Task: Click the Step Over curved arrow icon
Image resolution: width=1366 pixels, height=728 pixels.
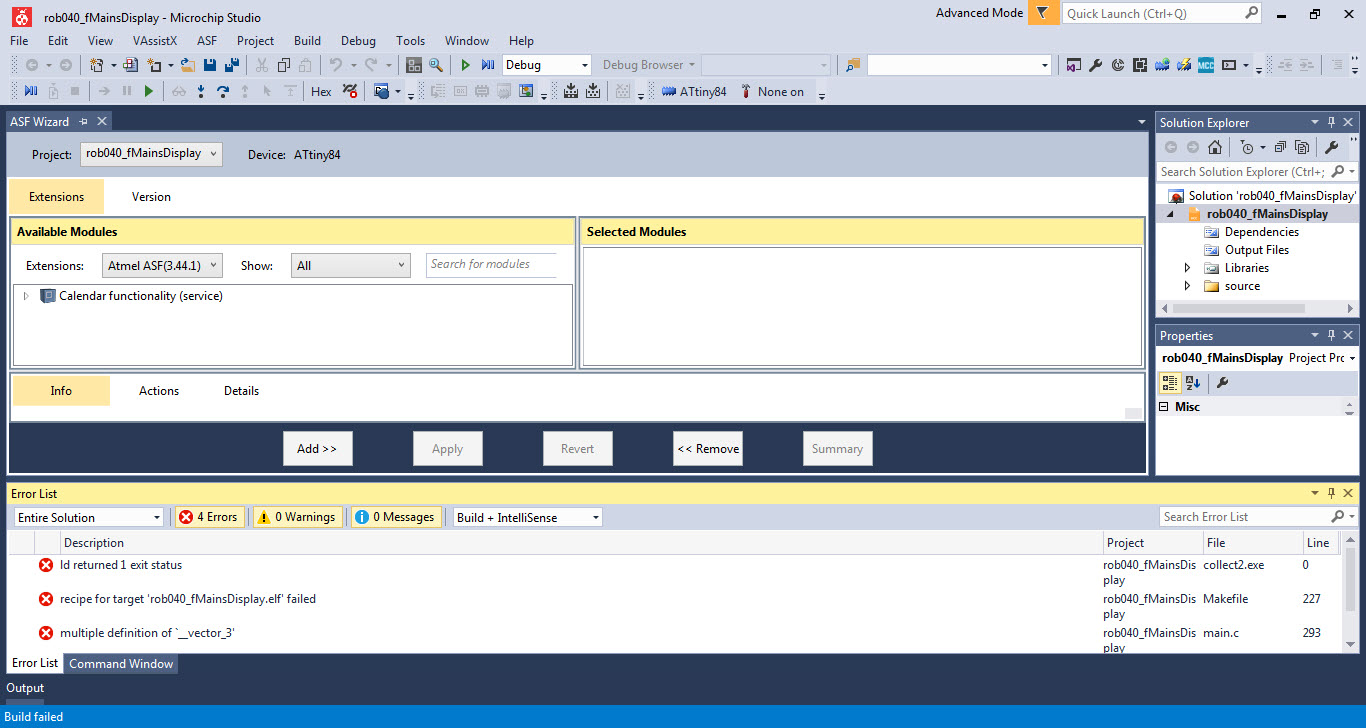Action: tap(223, 92)
